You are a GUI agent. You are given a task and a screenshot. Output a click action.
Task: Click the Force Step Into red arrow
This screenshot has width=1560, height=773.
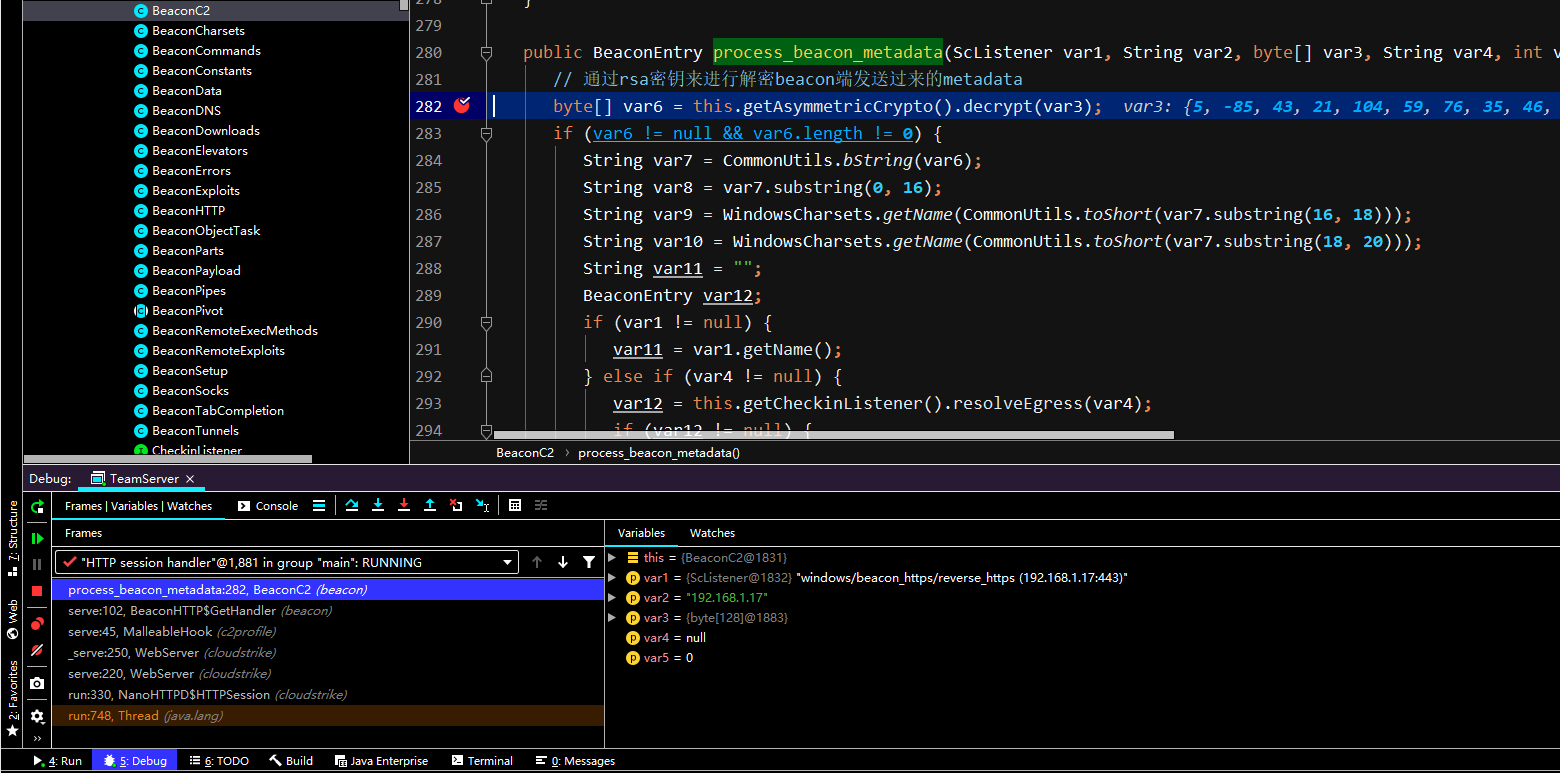tap(404, 505)
